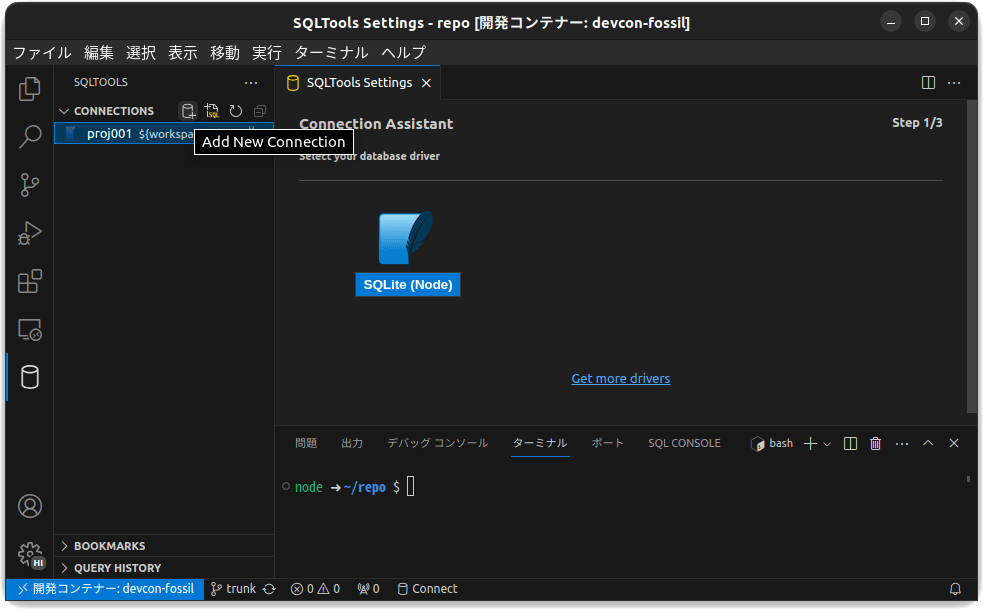Open the Search view in activity bar
Image resolution: width=983 pixels, height=609 pixels.
(x=29, y=137)
